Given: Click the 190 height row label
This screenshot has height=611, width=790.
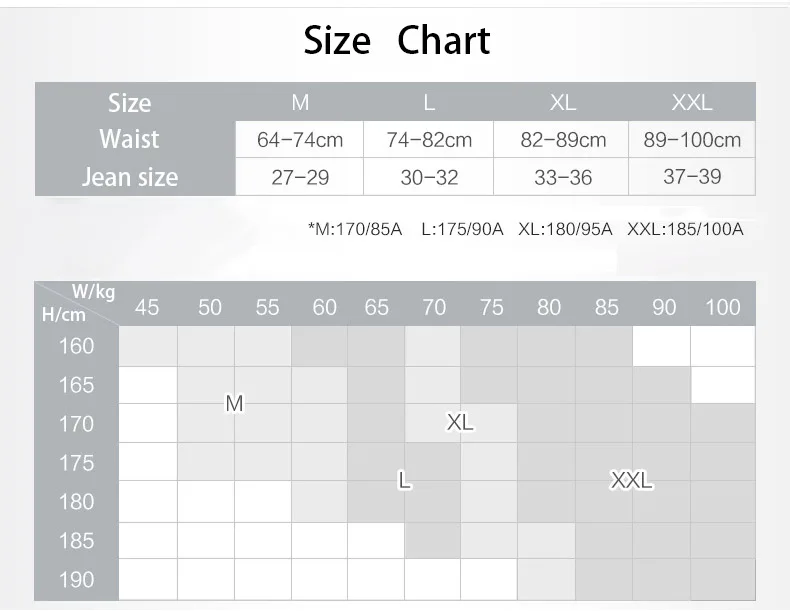Looking at the screenshot, I should coord(77,580).
